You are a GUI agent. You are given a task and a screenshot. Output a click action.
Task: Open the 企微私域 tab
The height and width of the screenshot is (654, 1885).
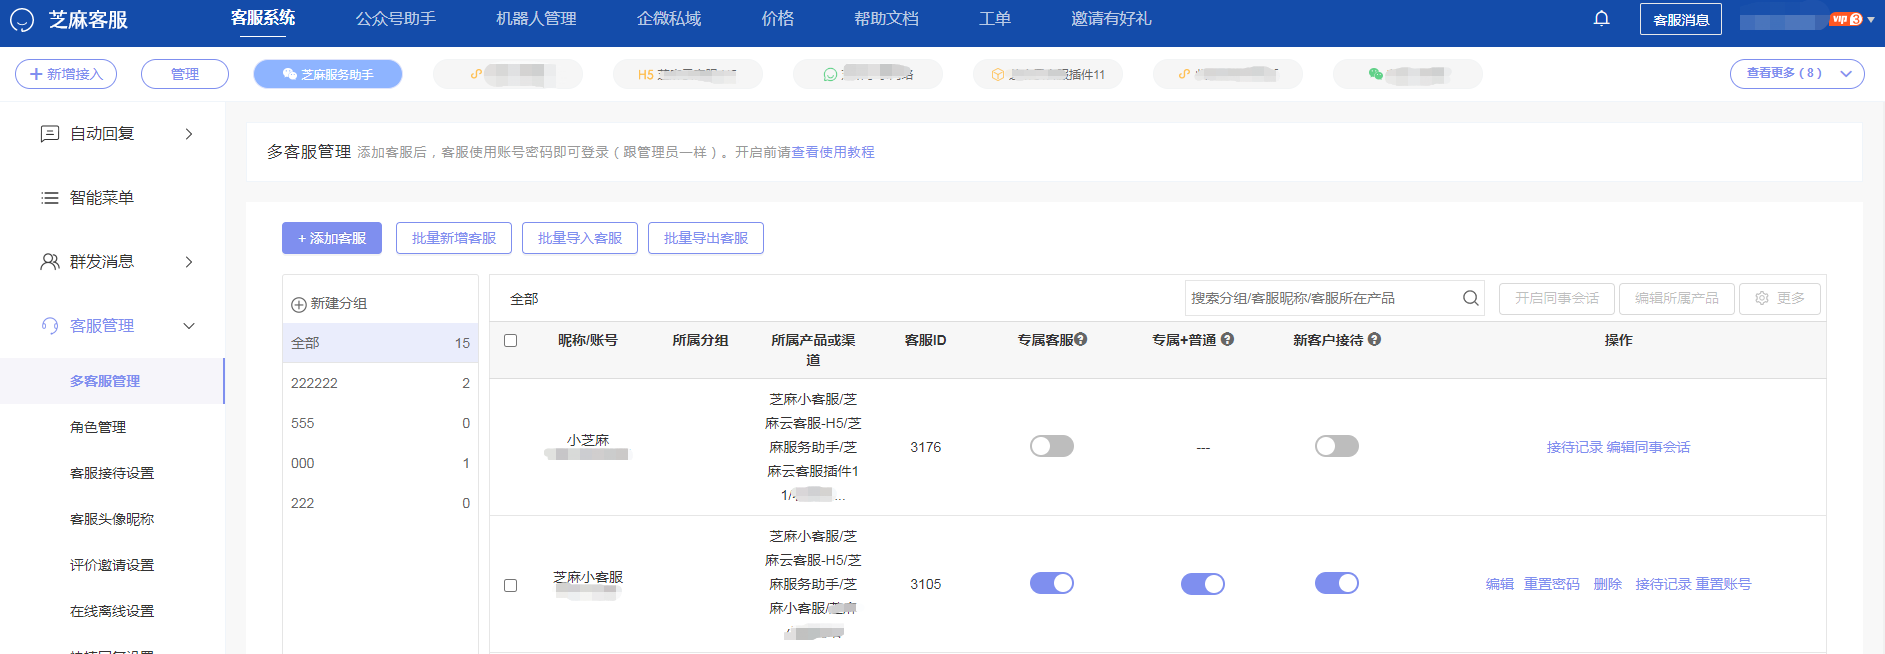point(669,19)
